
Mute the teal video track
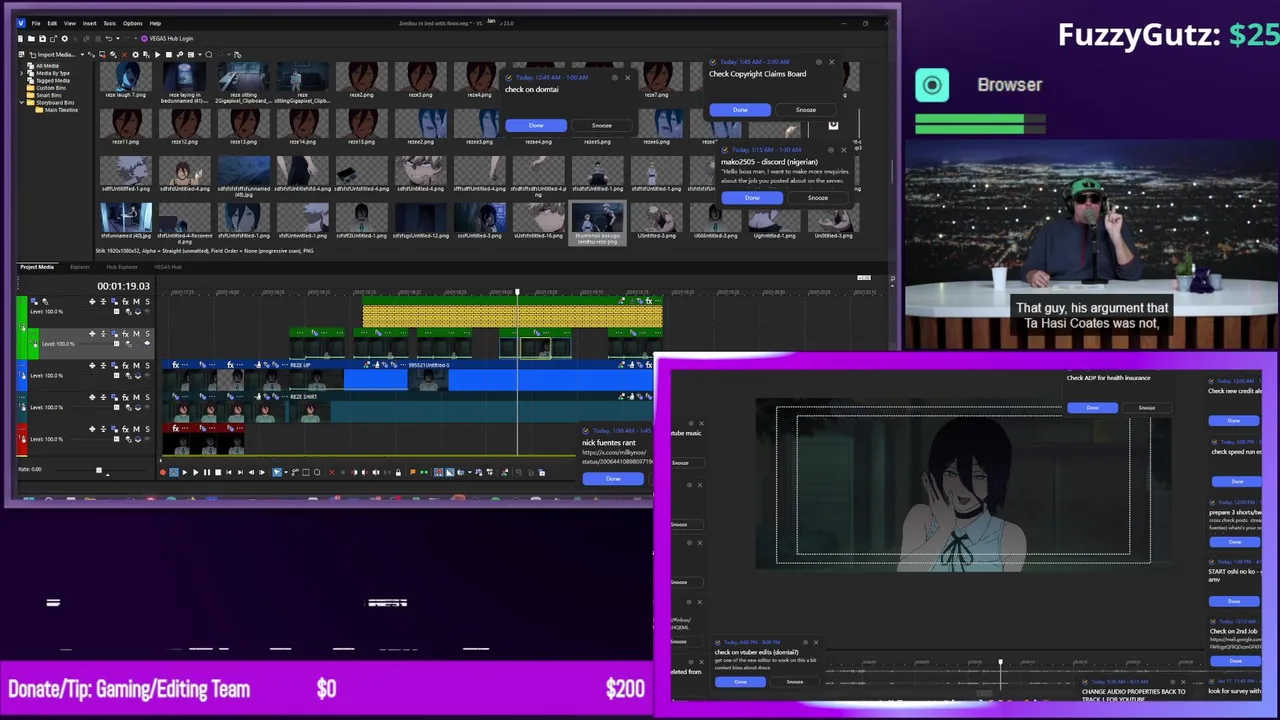pyautogui.click(x=136, y=397)
